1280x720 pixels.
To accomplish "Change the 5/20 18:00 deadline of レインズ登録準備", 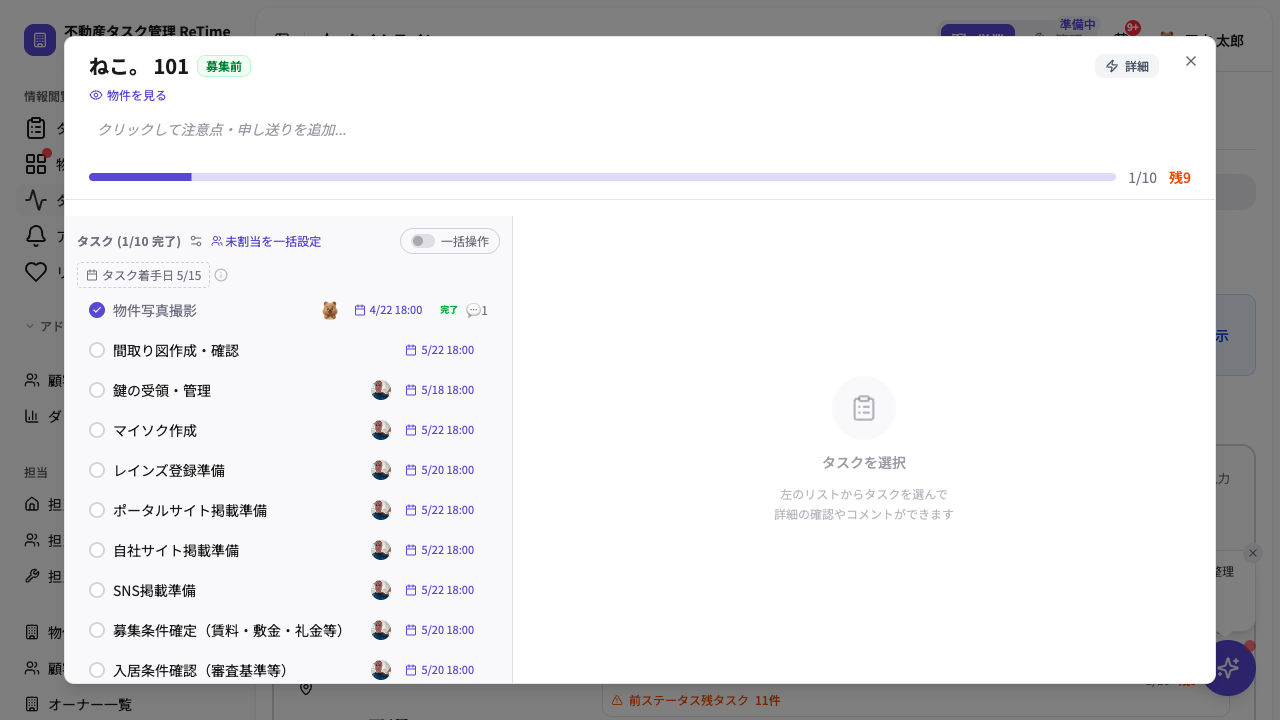I will point(440,470).
